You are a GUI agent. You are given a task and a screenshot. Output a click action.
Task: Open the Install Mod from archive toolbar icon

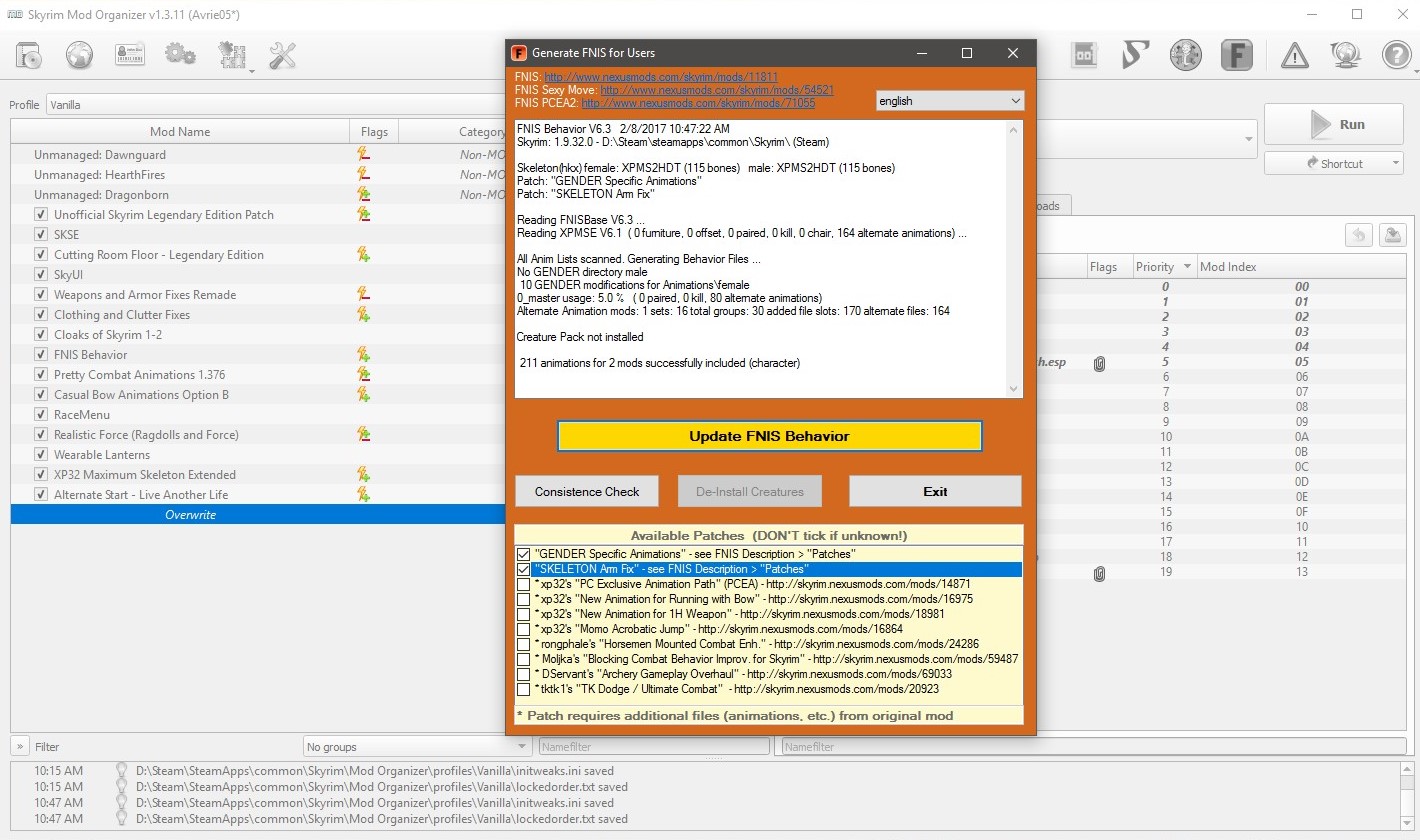click(x=29, y=55)
